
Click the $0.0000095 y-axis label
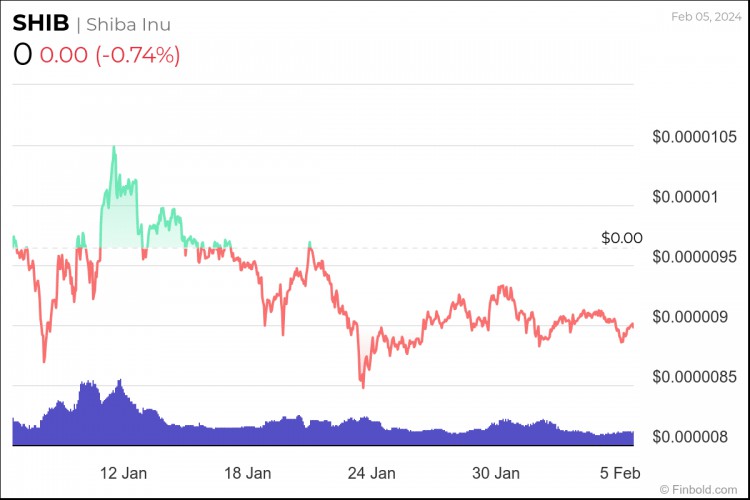coord(695,257)
